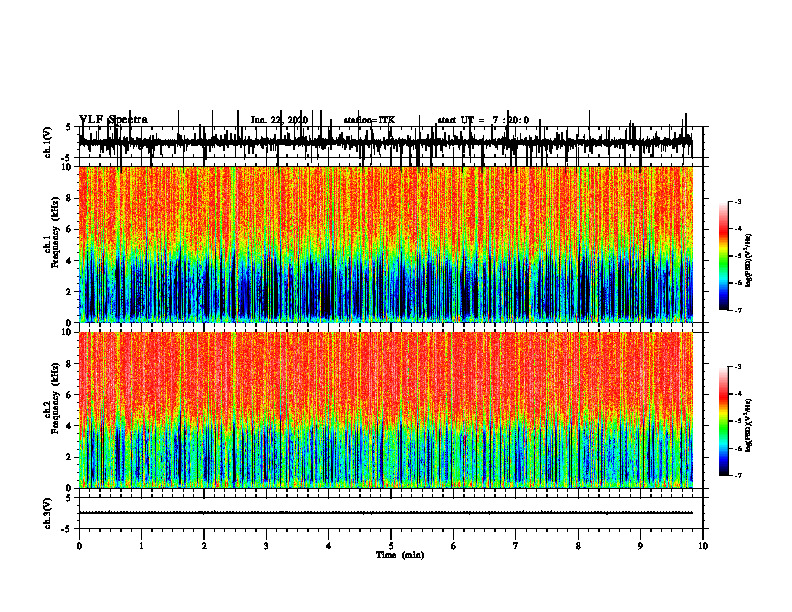Screen dimensions: 792x612
Task: Select the ch.1 "Frequency (kHz)" axis label
Action: (x=56, y=232)
